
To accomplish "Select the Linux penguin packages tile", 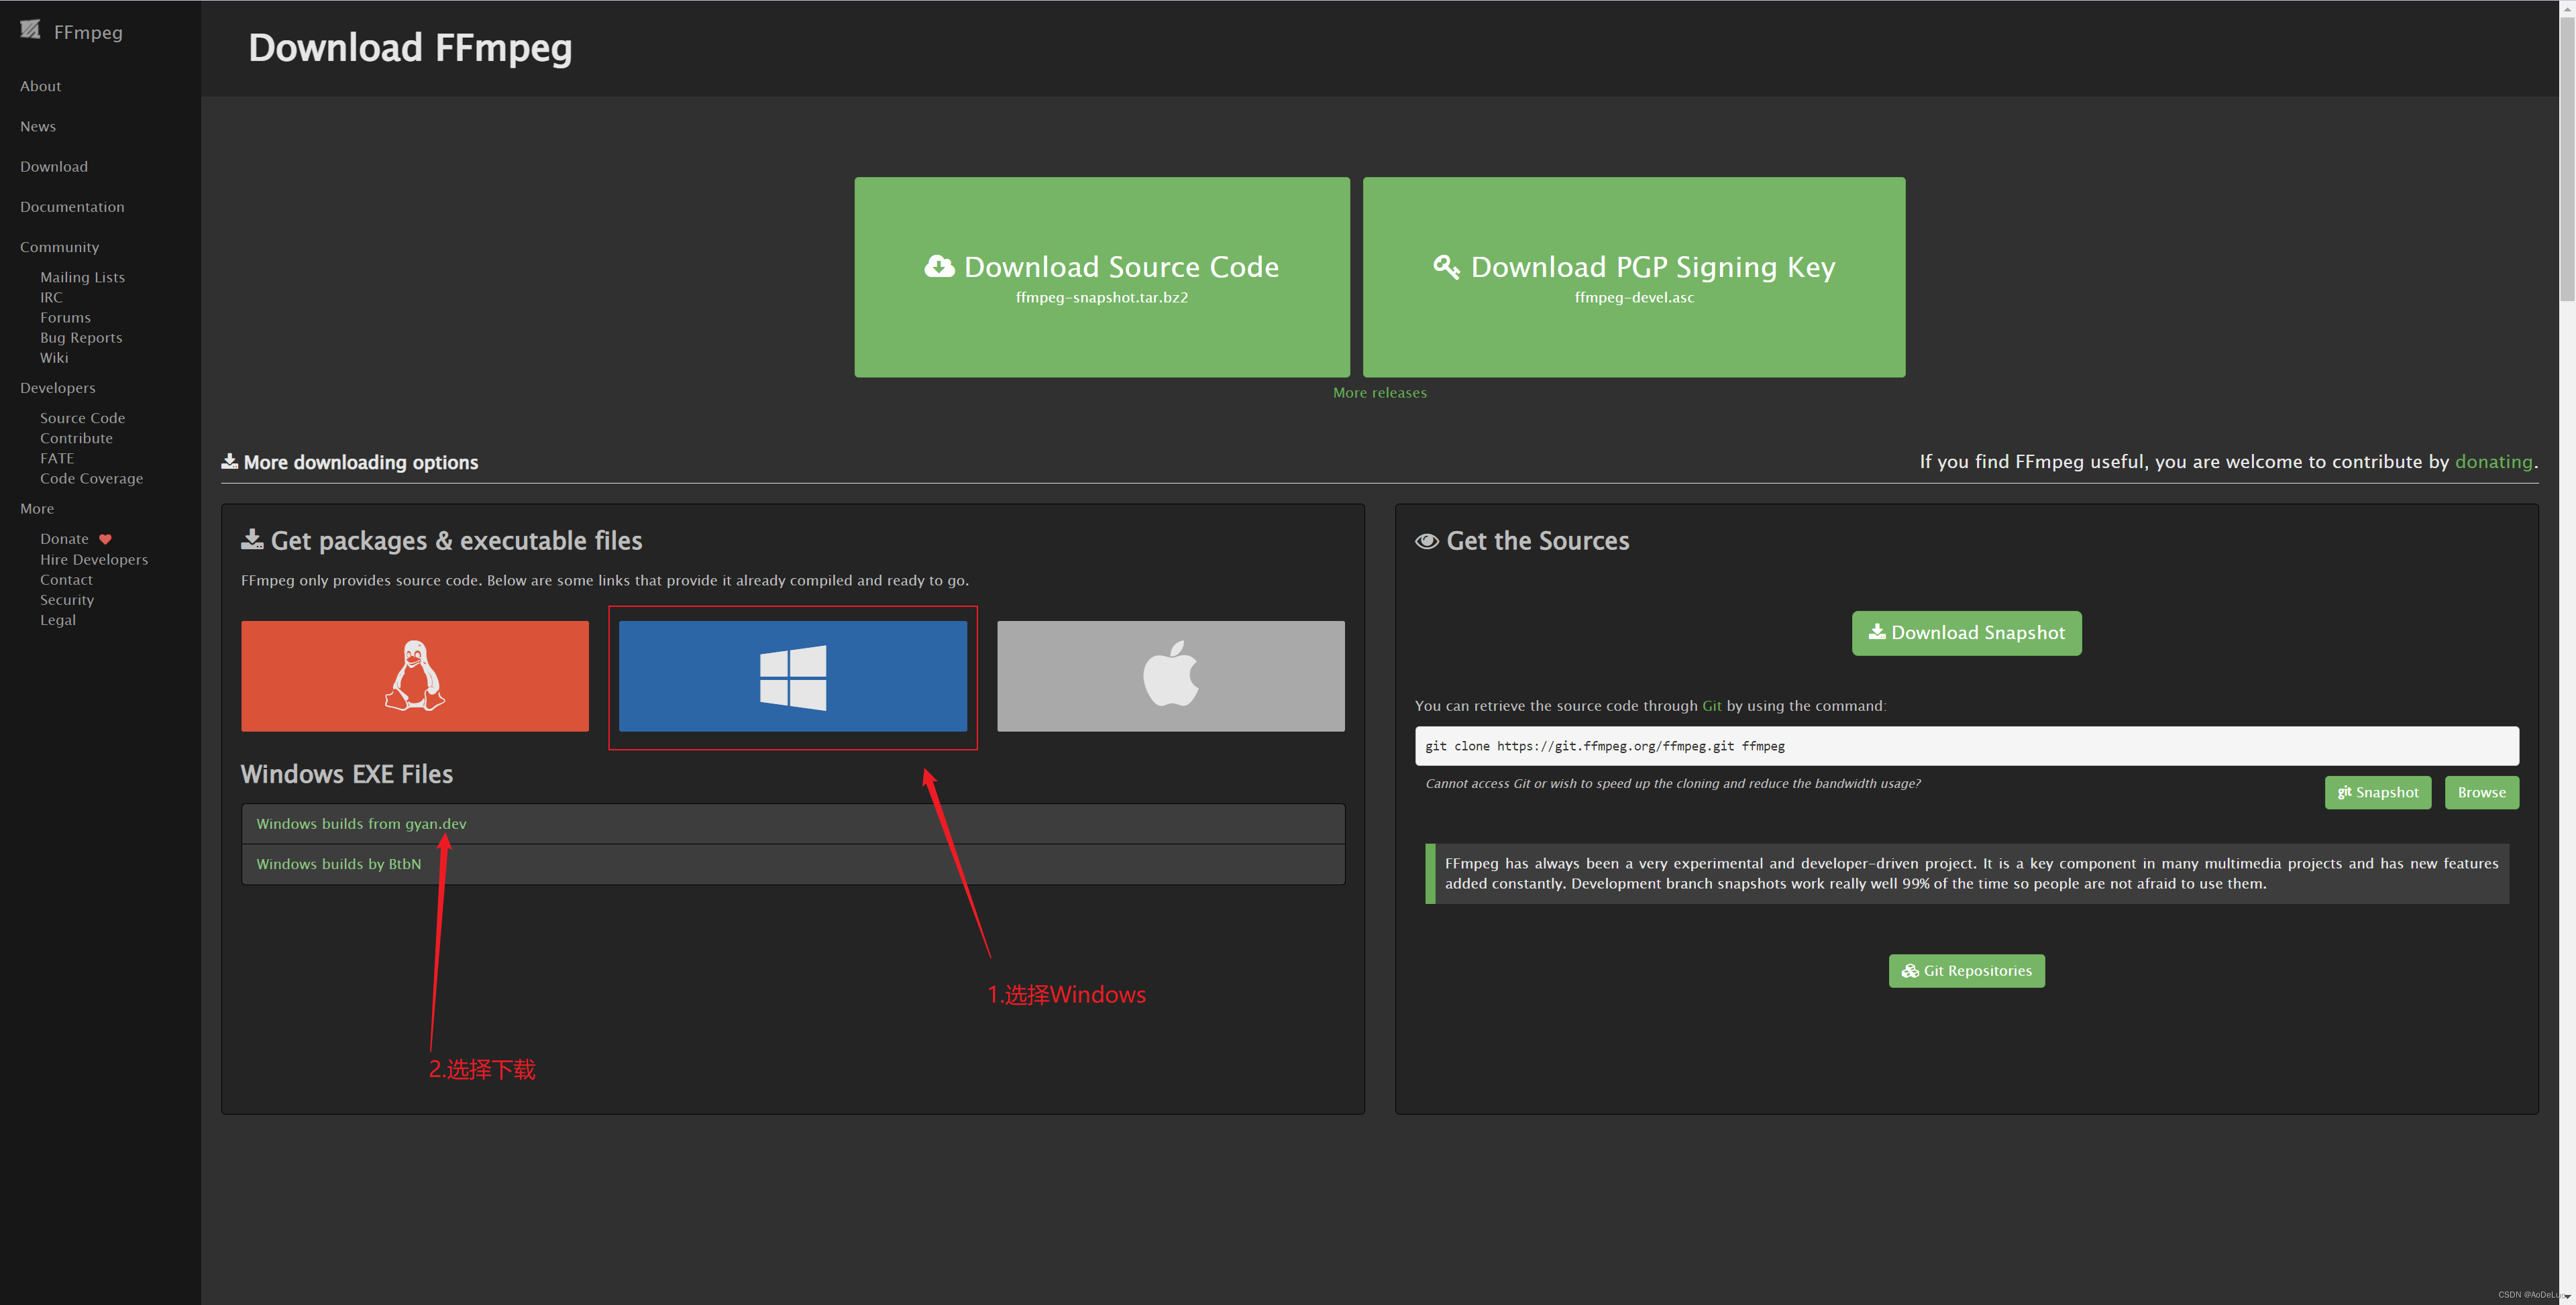I will (x=414, y=676).
